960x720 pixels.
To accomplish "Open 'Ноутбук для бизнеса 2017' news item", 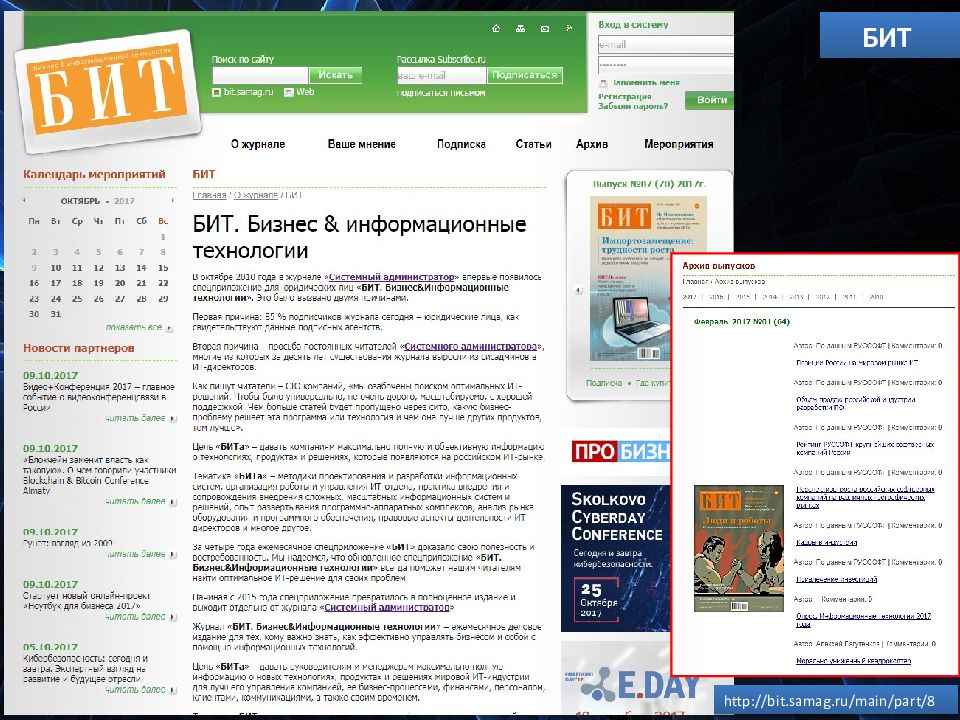I will (x=86, y=601).
